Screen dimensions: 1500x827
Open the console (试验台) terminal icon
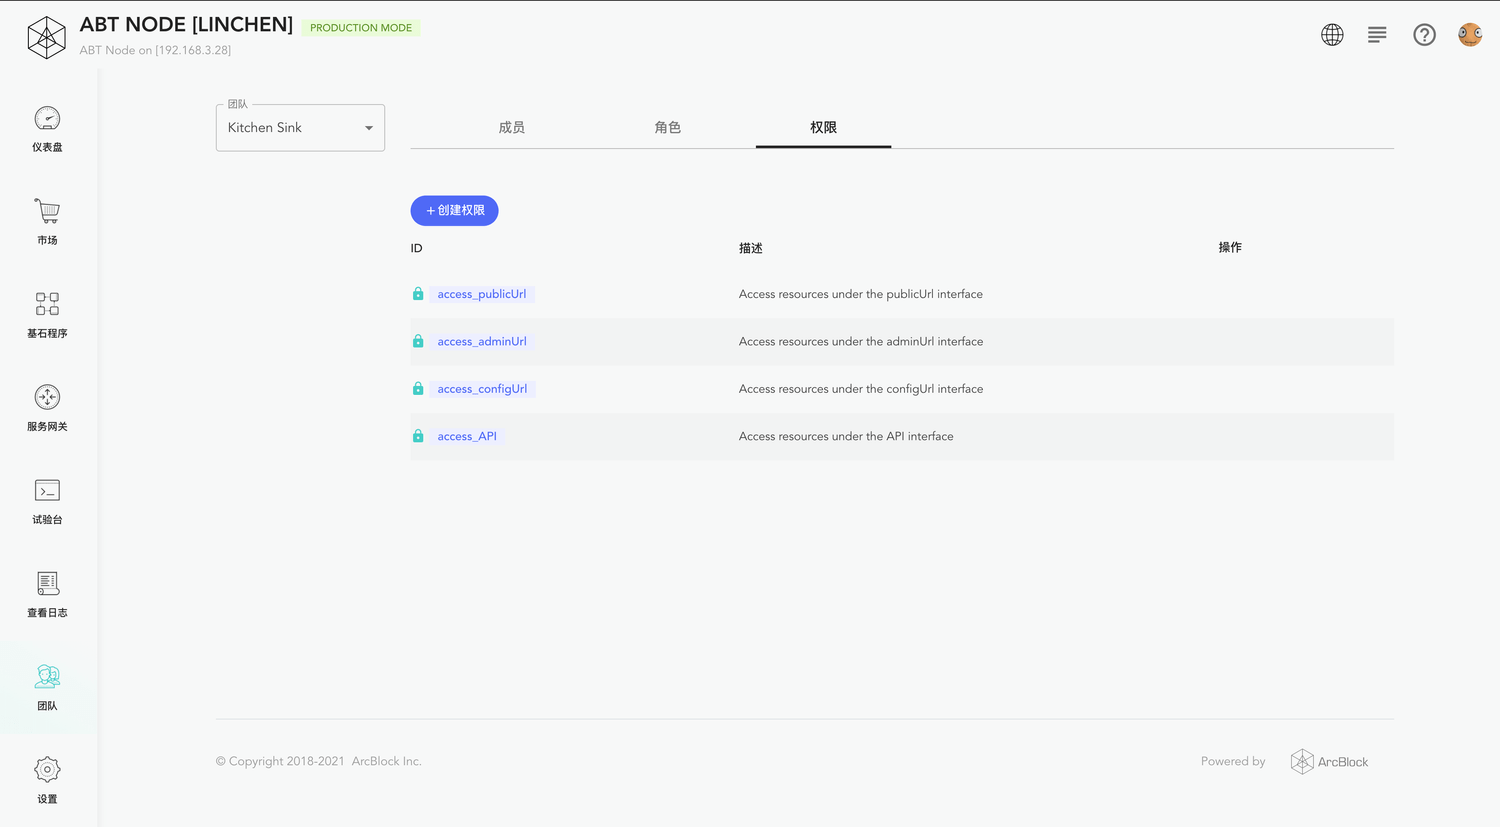(x=47, y=490)
